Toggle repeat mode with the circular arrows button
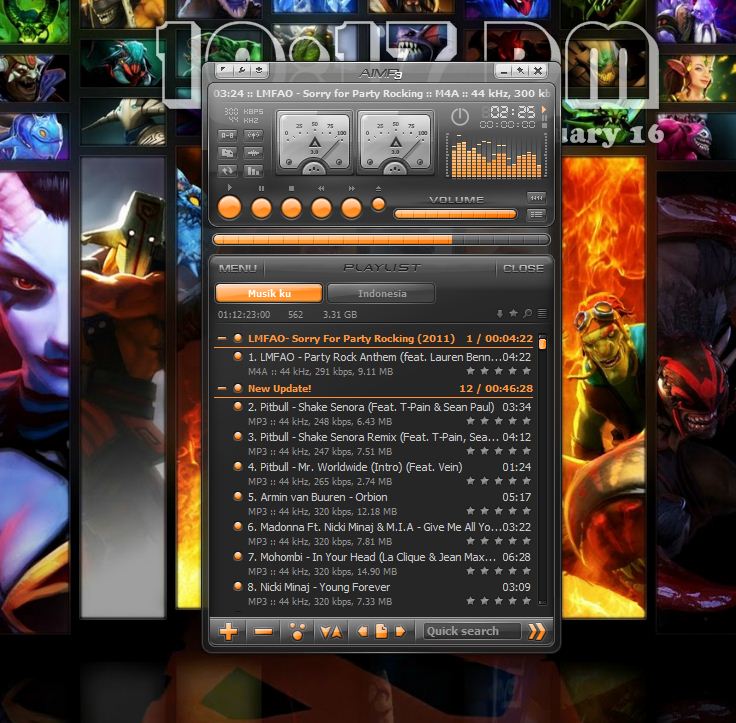This screenshot has width=736, height=723. pos(227,171)
